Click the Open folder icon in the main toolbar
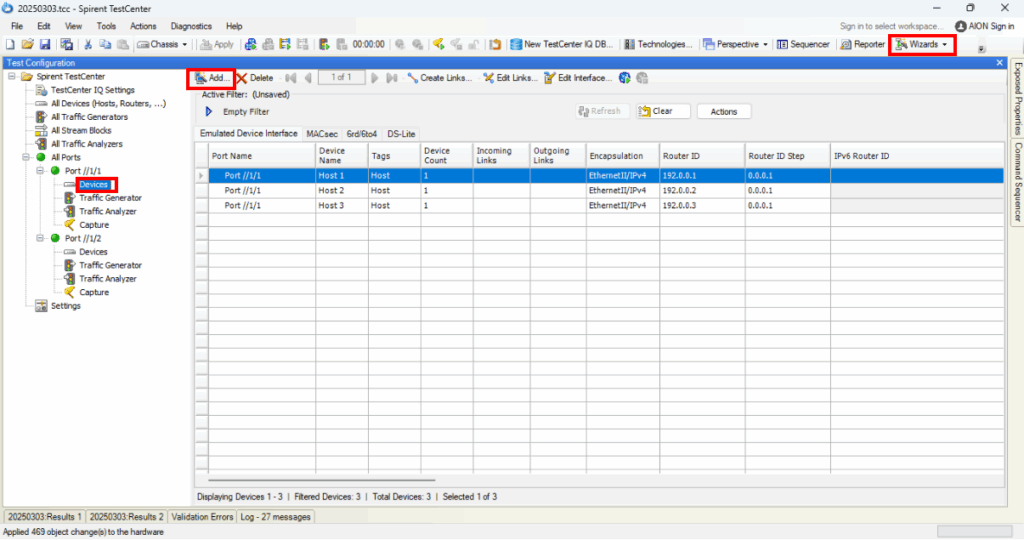Viewport: 1024px width, 540px height. 27,44
